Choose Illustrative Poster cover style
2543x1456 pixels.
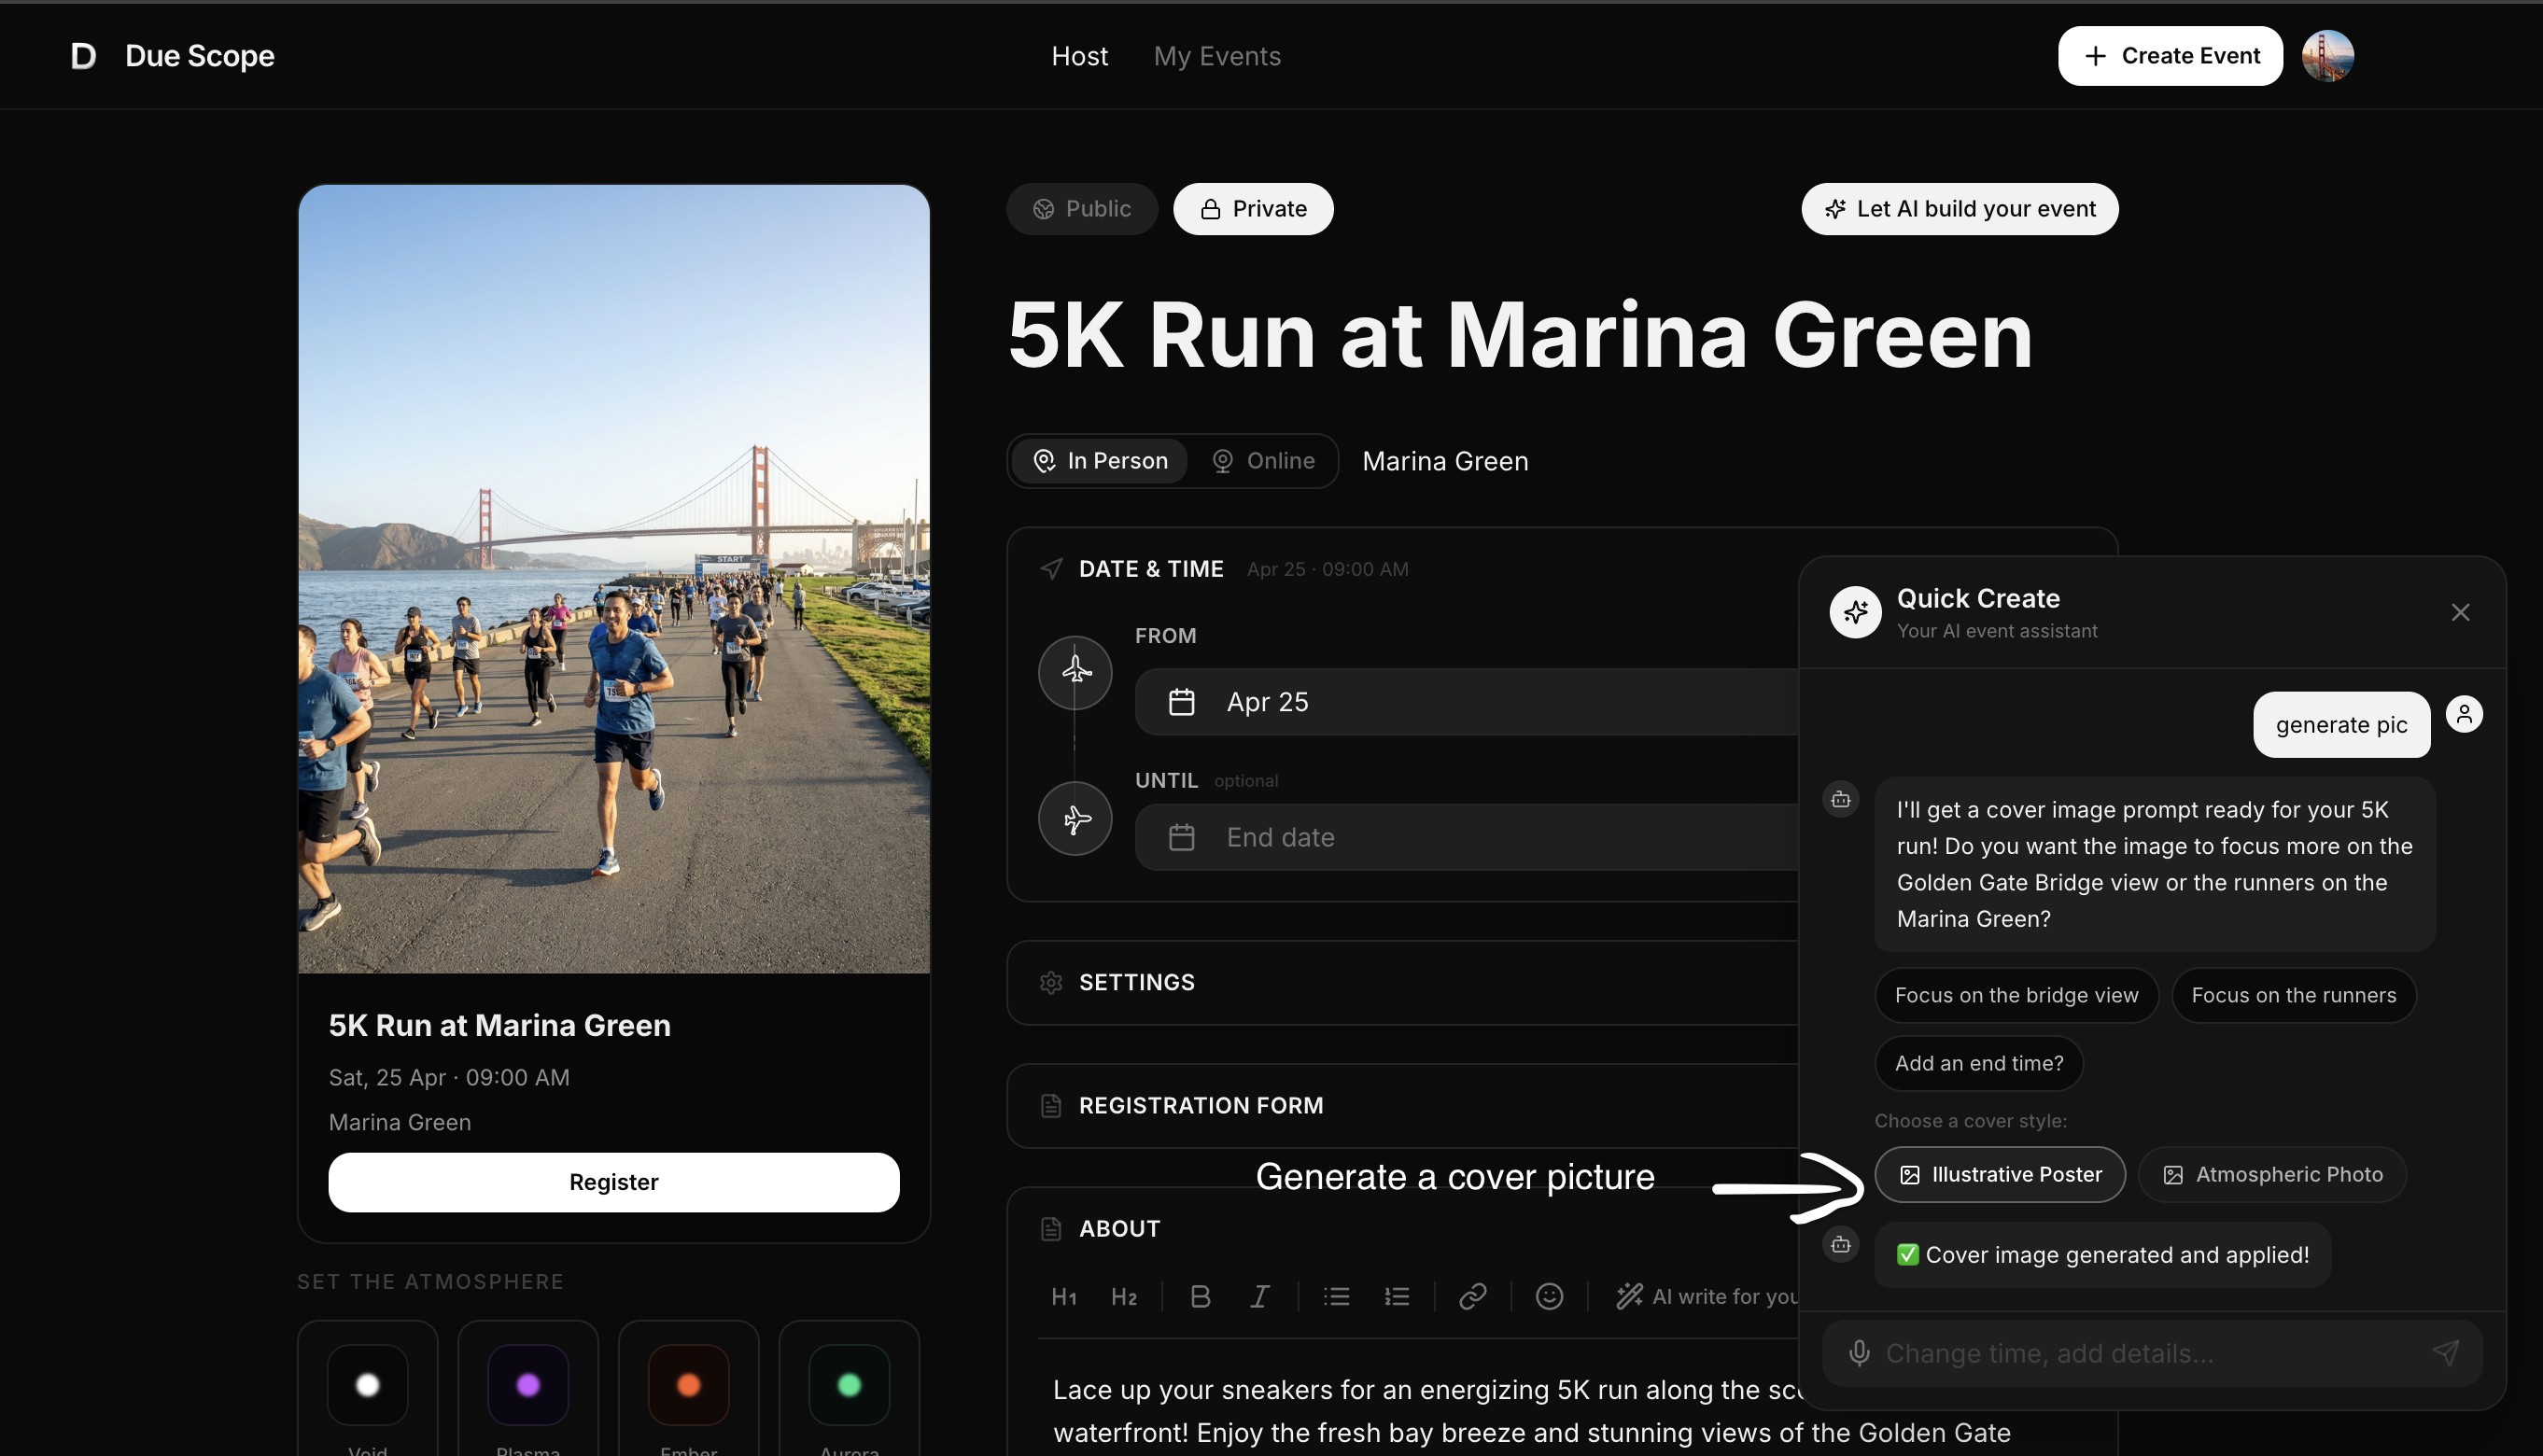(2000, 1174)
